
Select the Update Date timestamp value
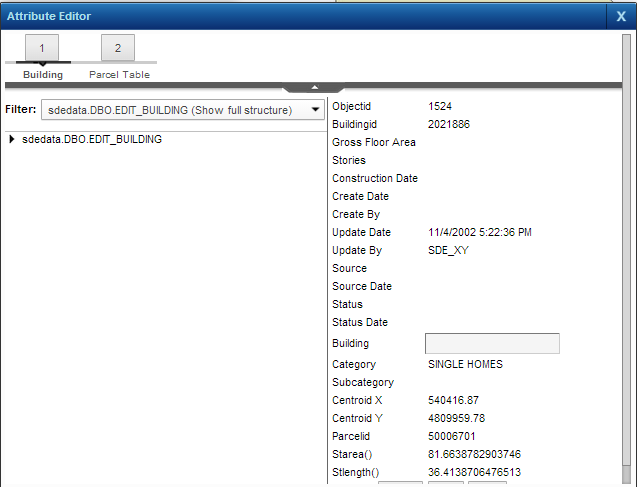click(x=479, y=232)
